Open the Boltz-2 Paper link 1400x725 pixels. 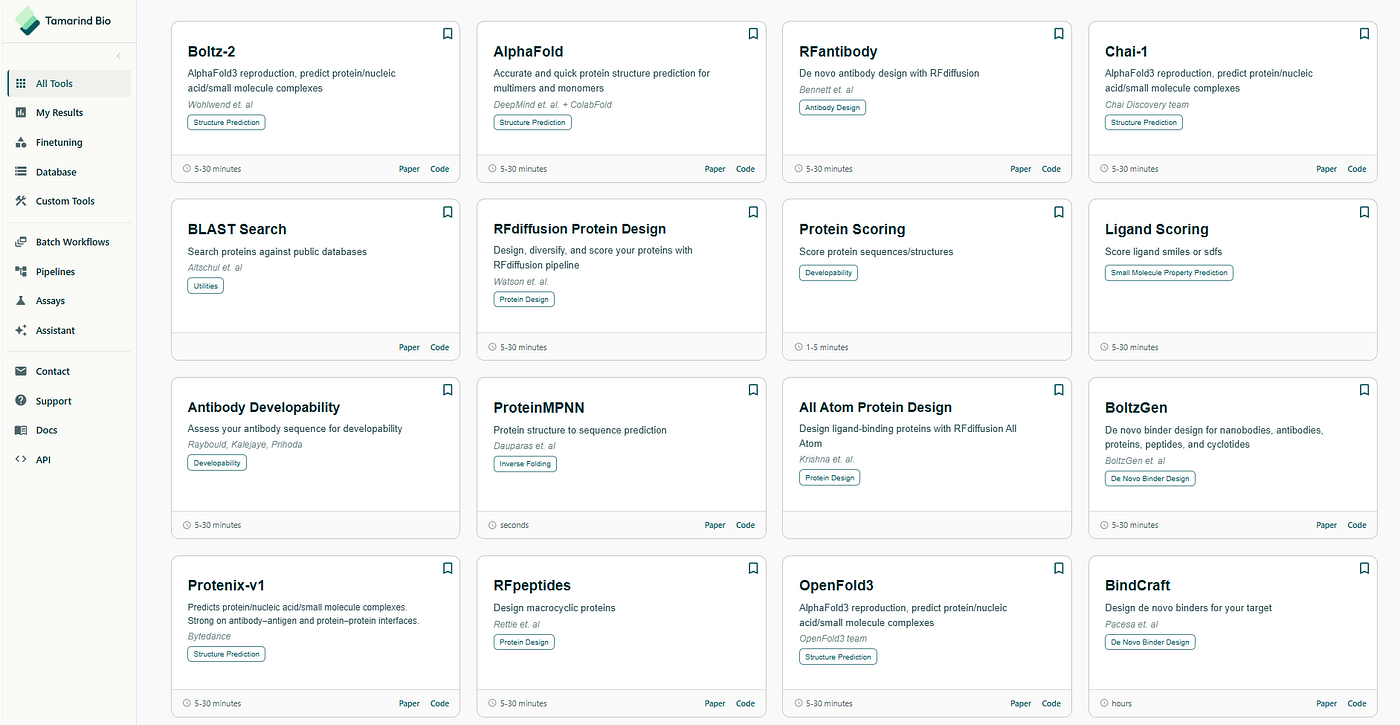[x=409, y=169]
